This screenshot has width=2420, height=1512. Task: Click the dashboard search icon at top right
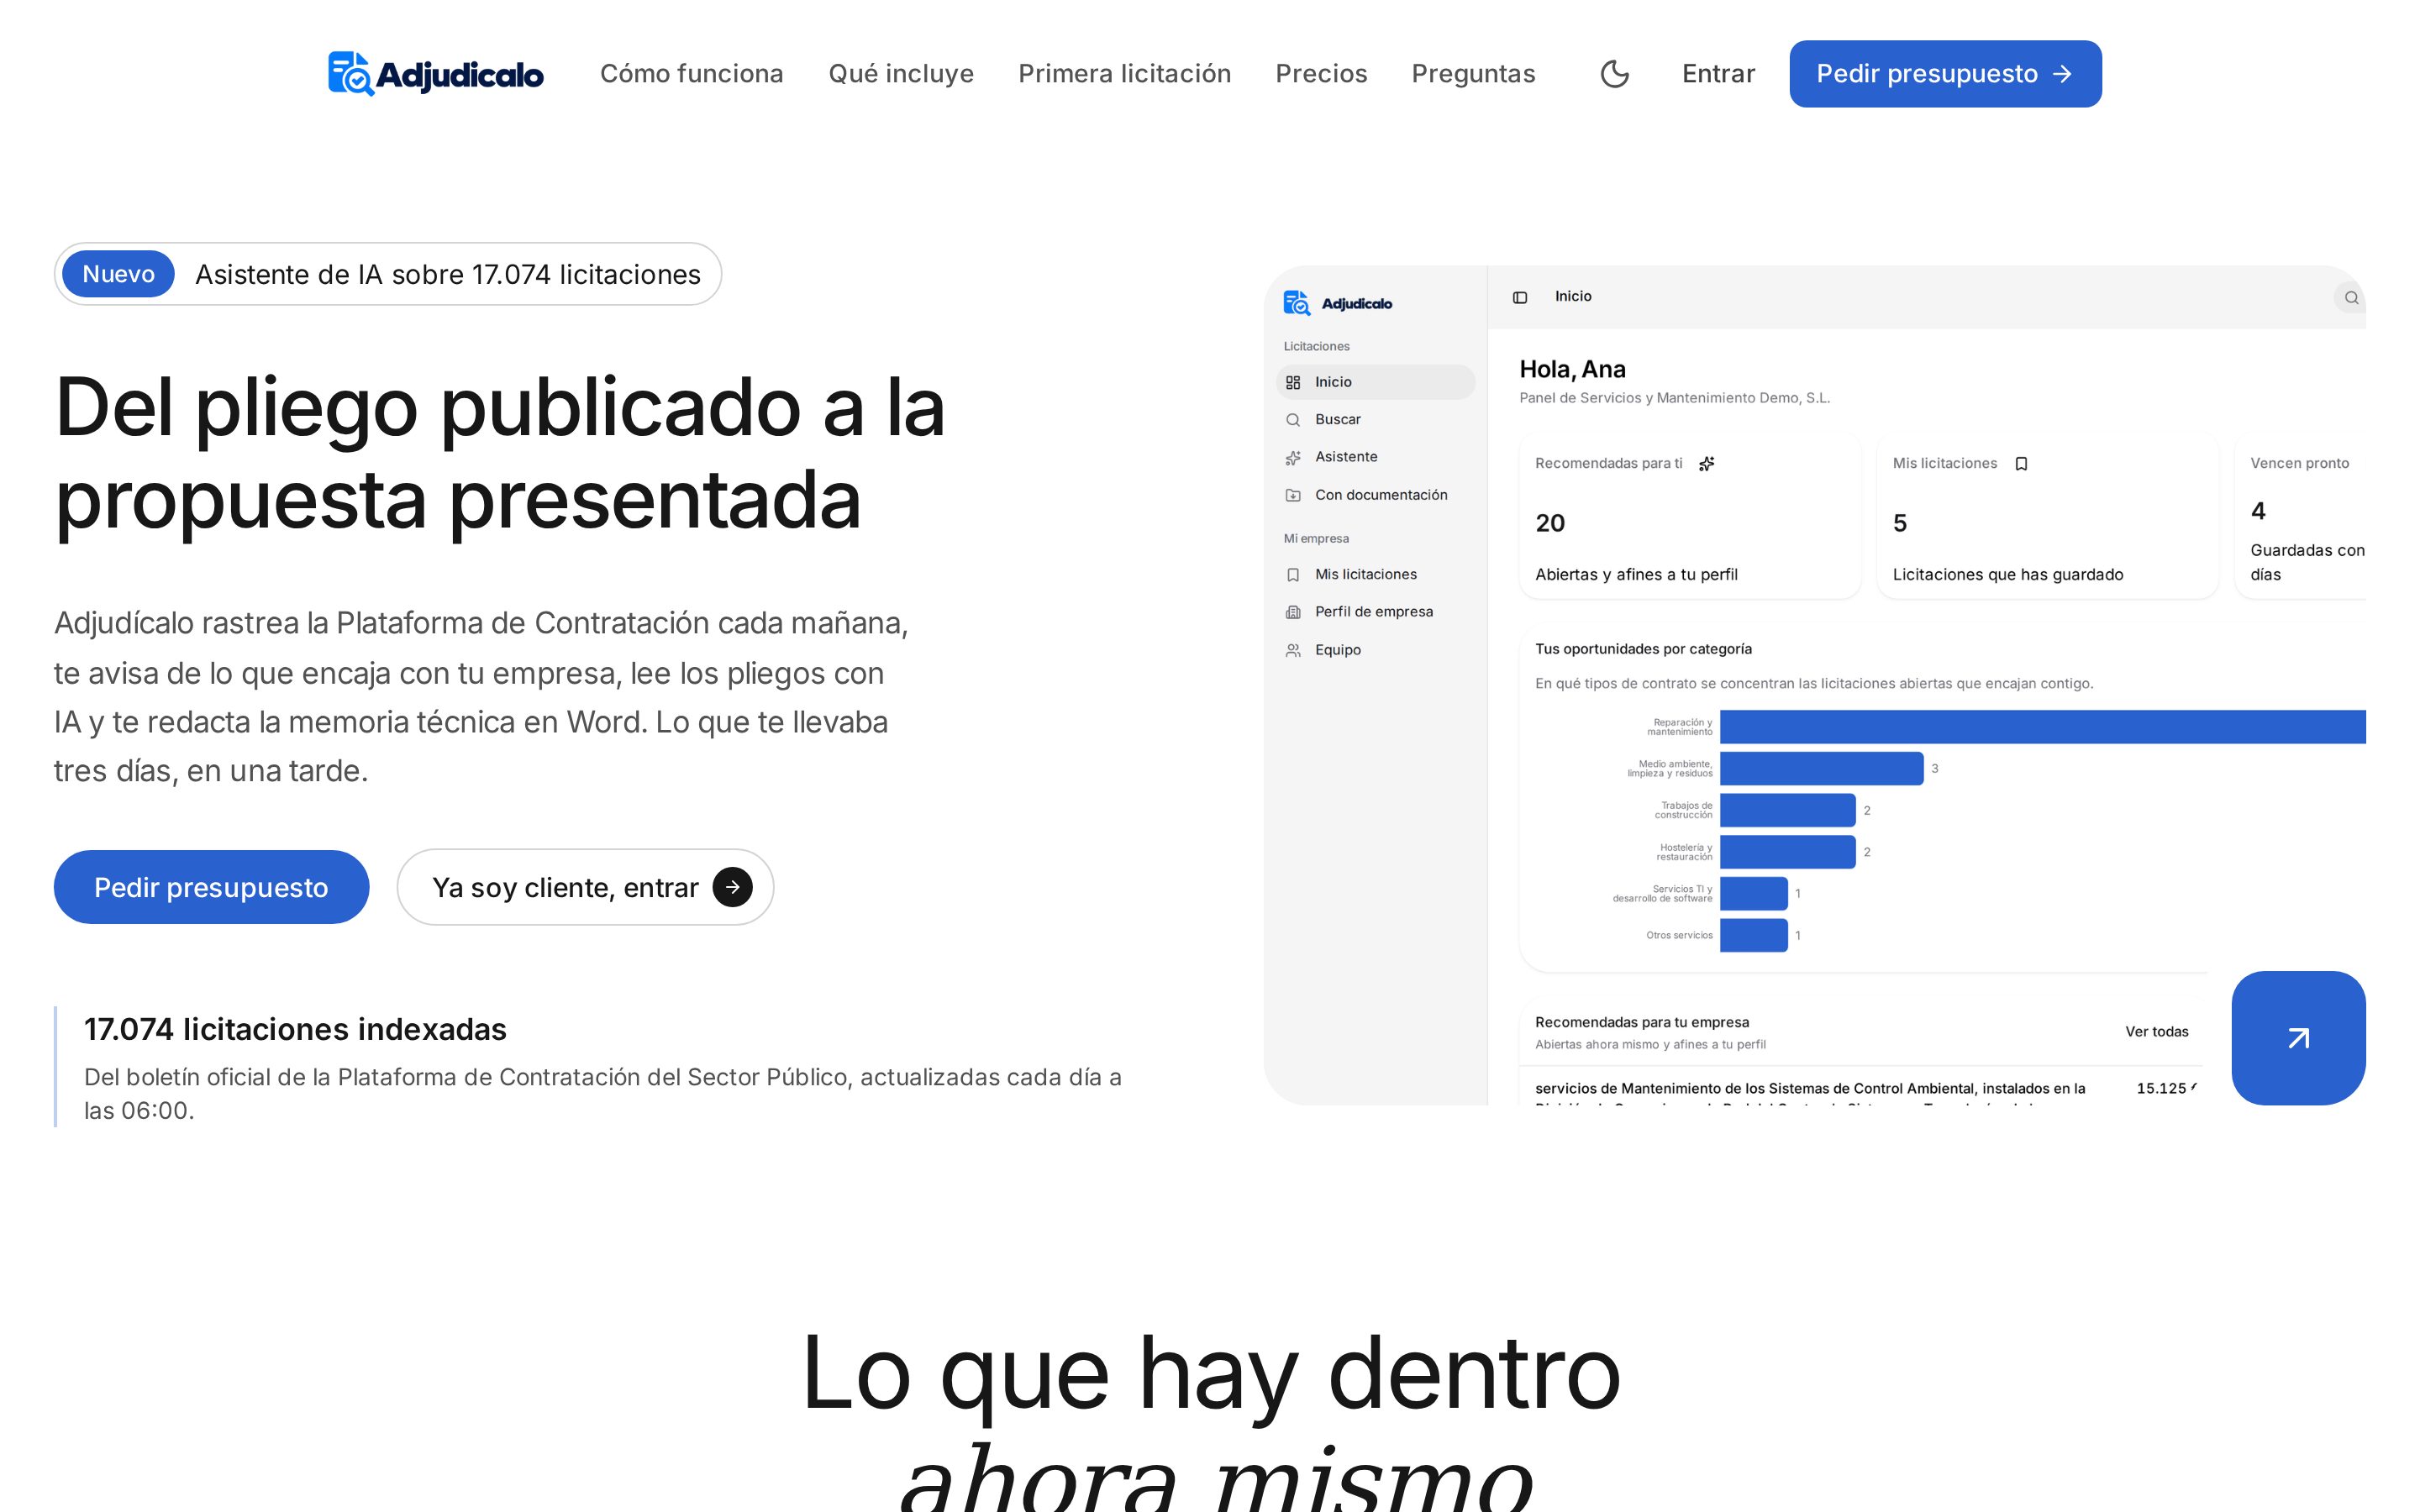[2351, 297]
